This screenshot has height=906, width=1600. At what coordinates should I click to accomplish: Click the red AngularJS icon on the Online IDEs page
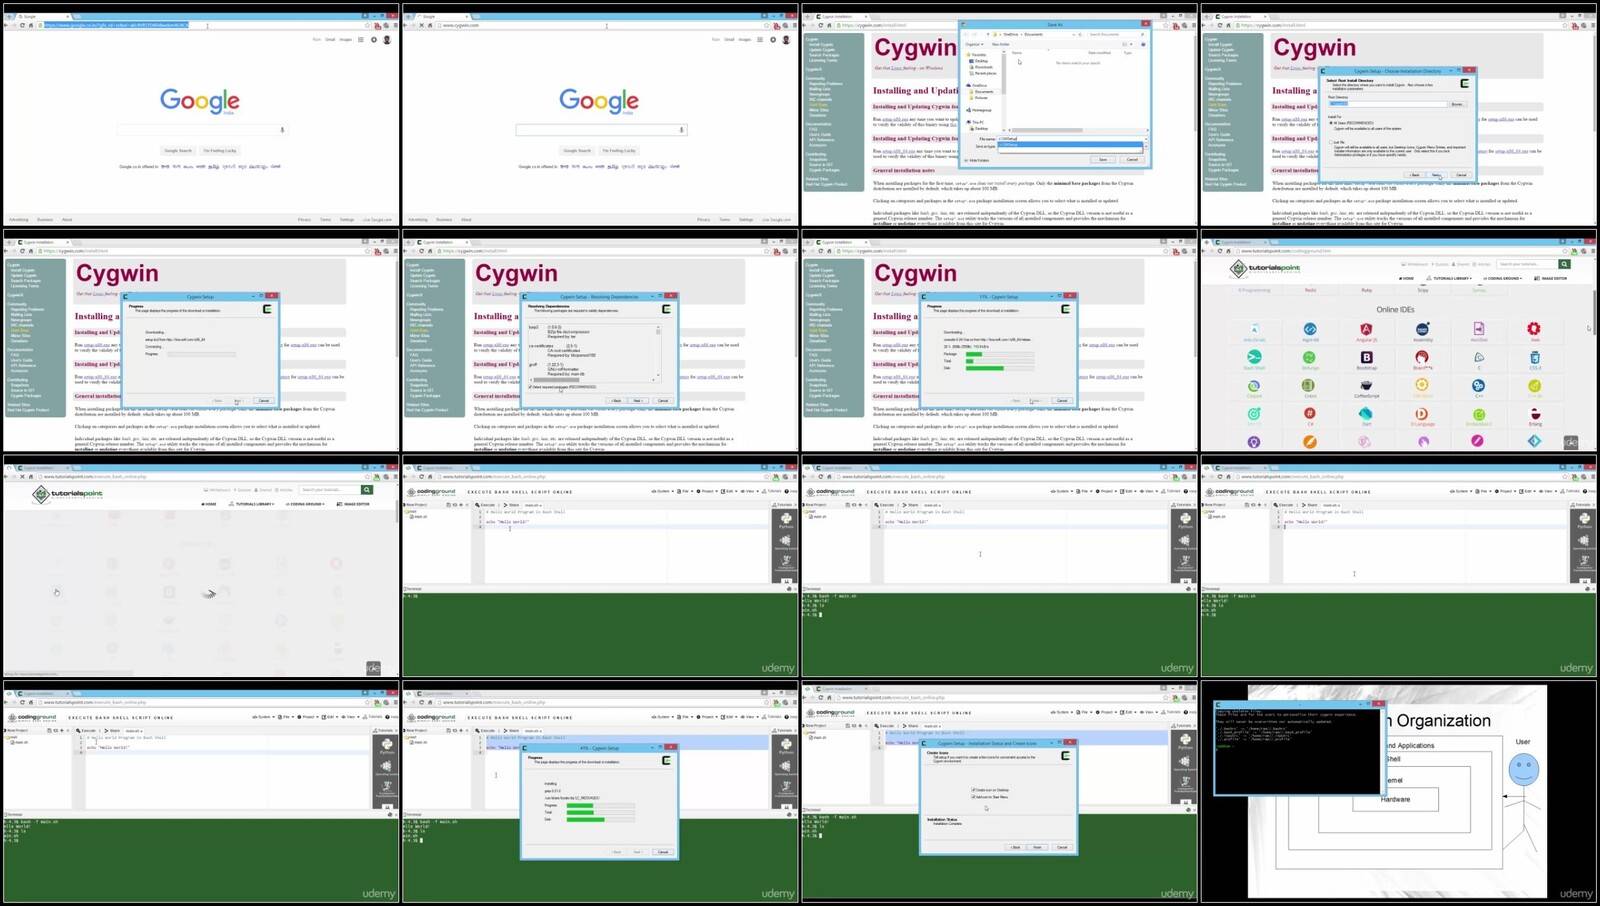[1366, 329]
